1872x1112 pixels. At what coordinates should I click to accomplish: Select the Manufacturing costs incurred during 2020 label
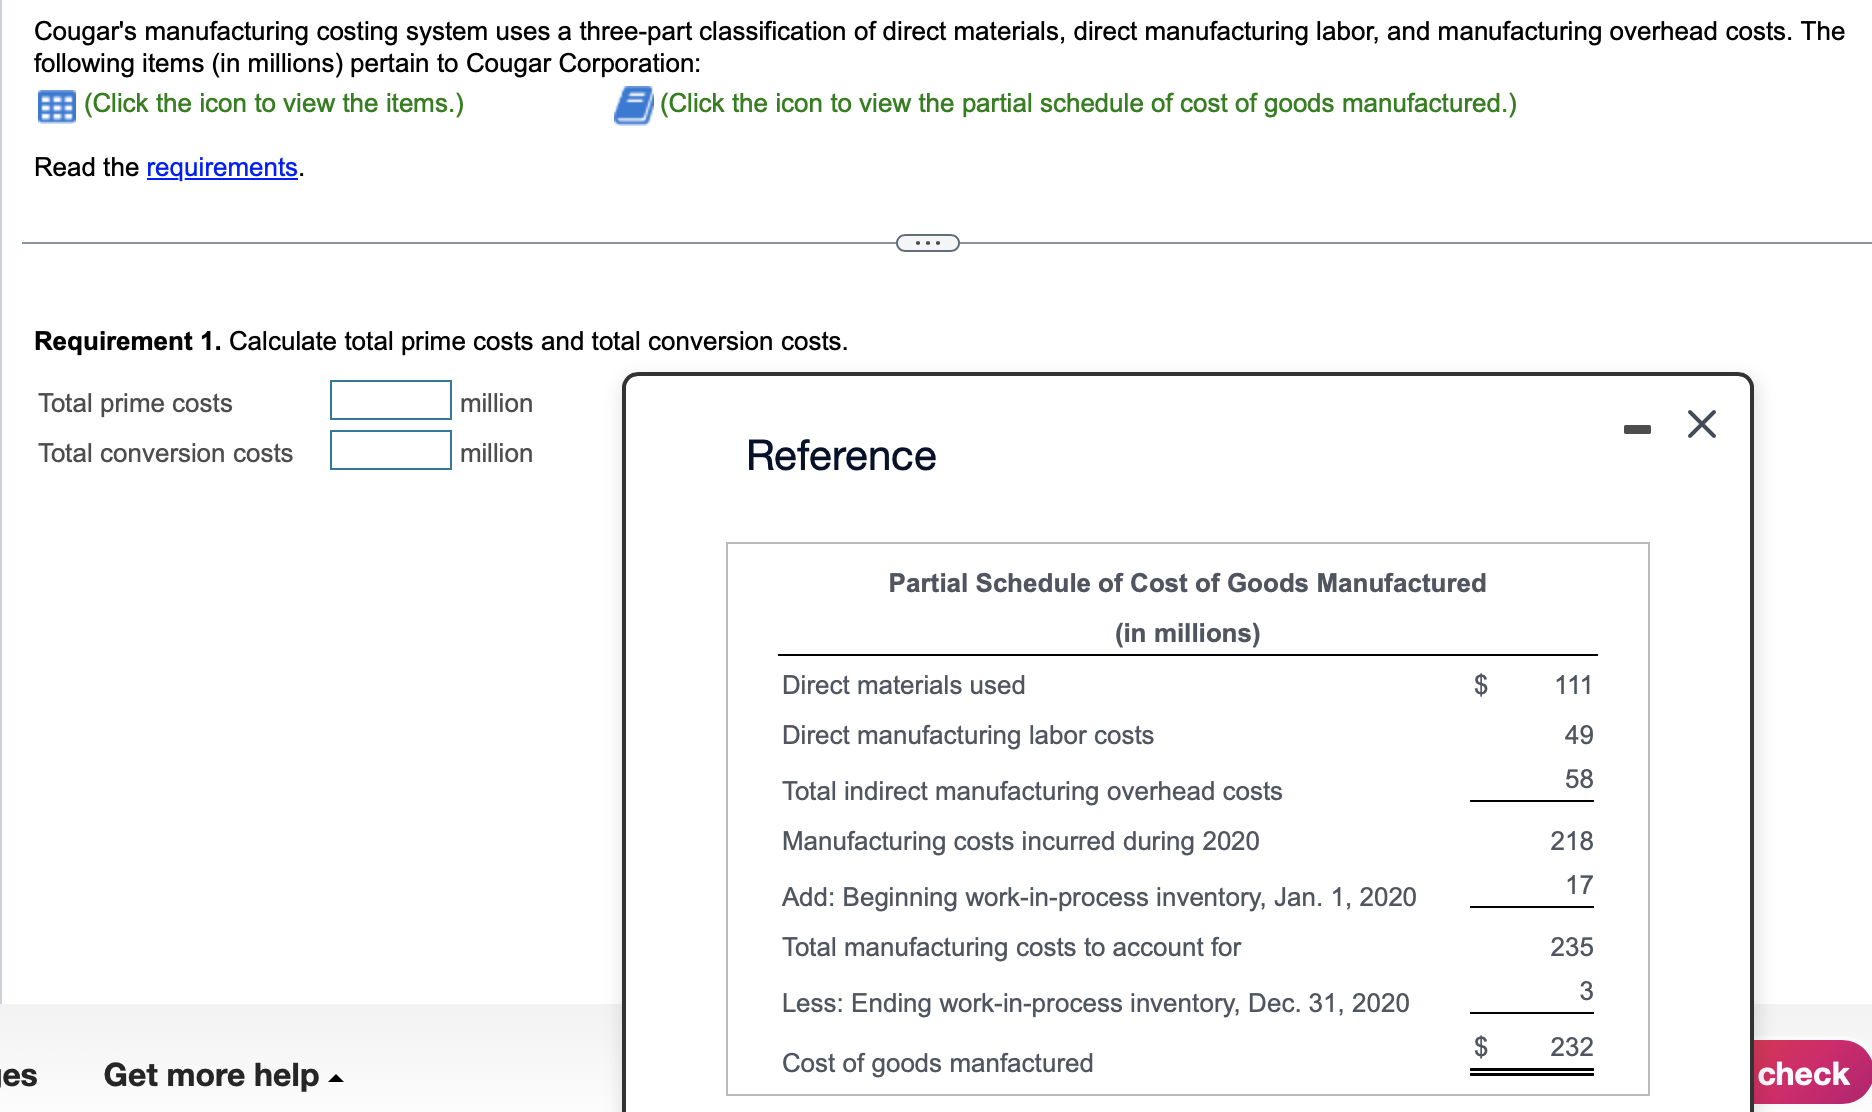1020,841
